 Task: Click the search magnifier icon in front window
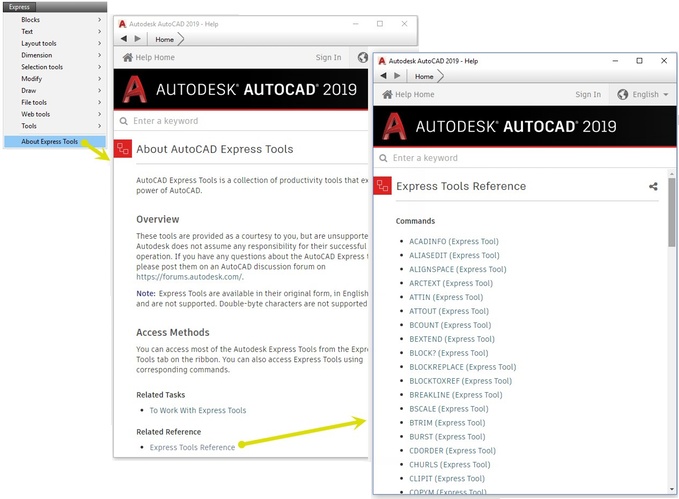(x=383, y=158)
